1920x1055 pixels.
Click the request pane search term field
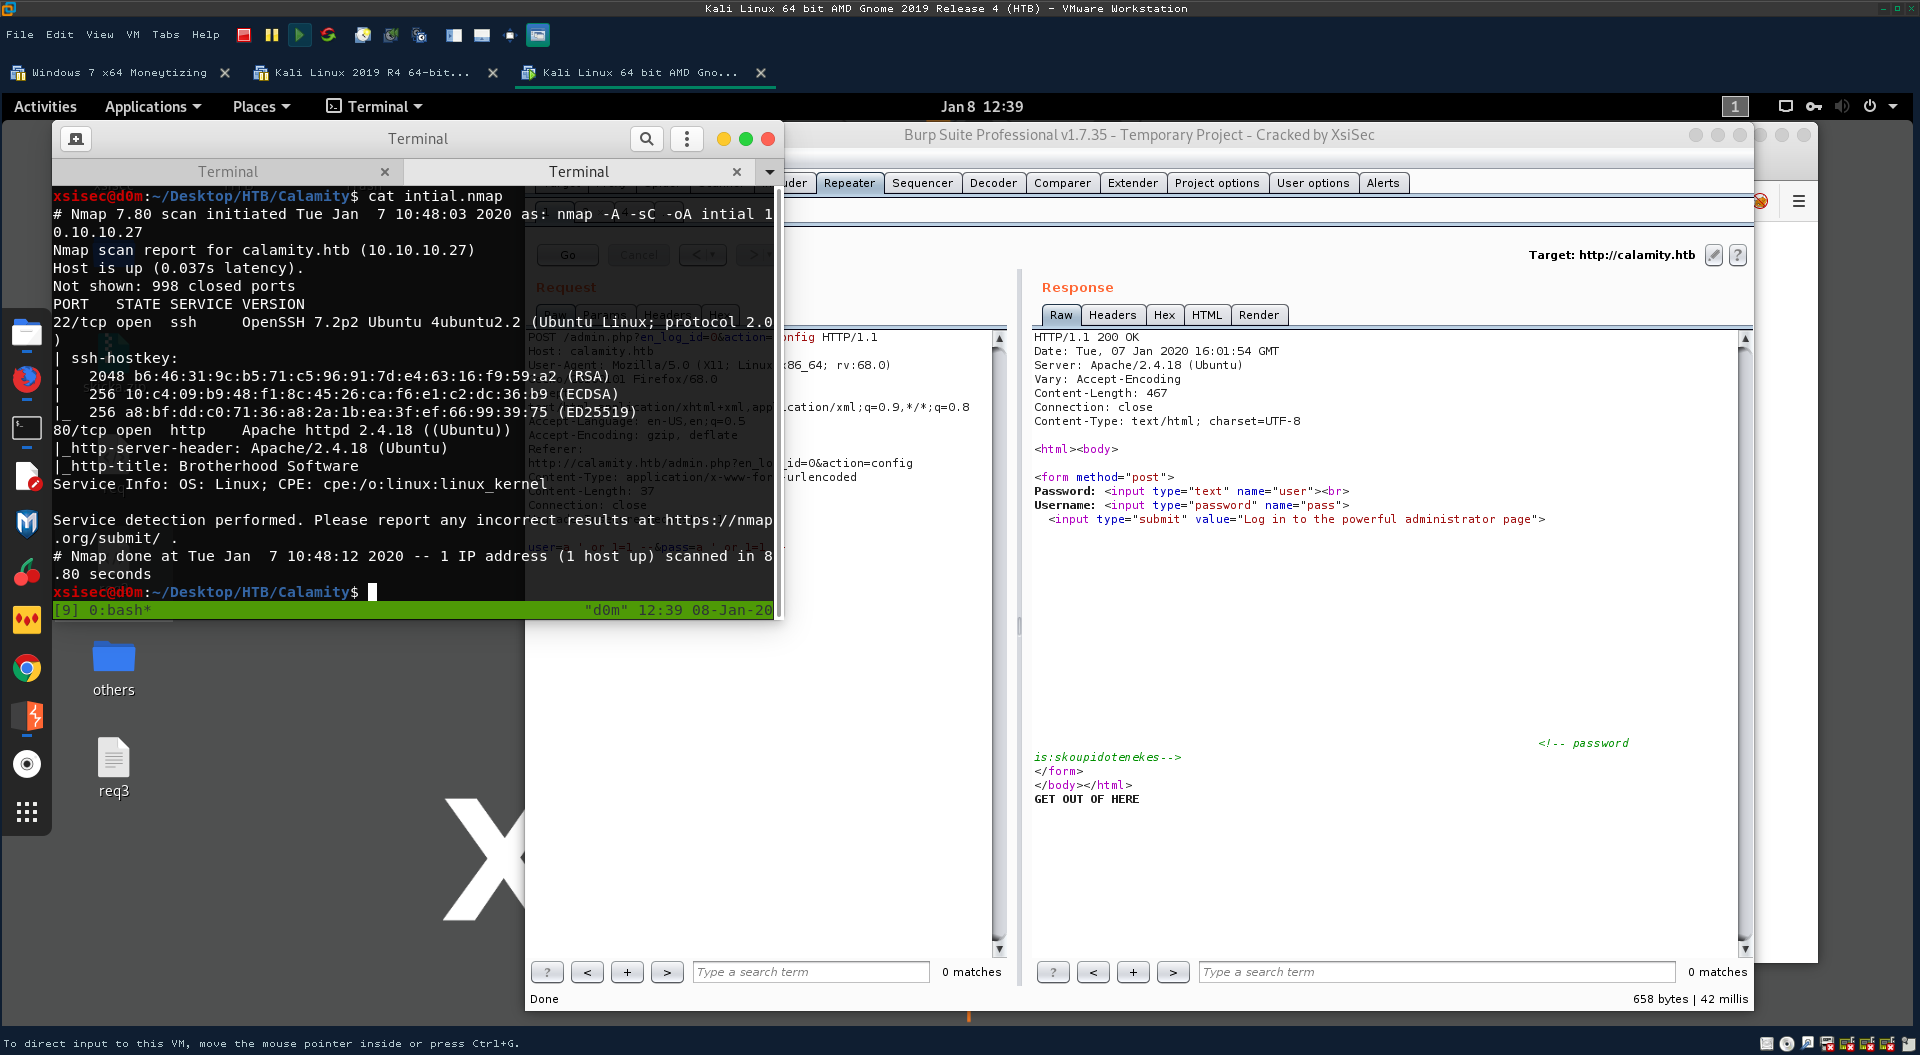[811, 972]
